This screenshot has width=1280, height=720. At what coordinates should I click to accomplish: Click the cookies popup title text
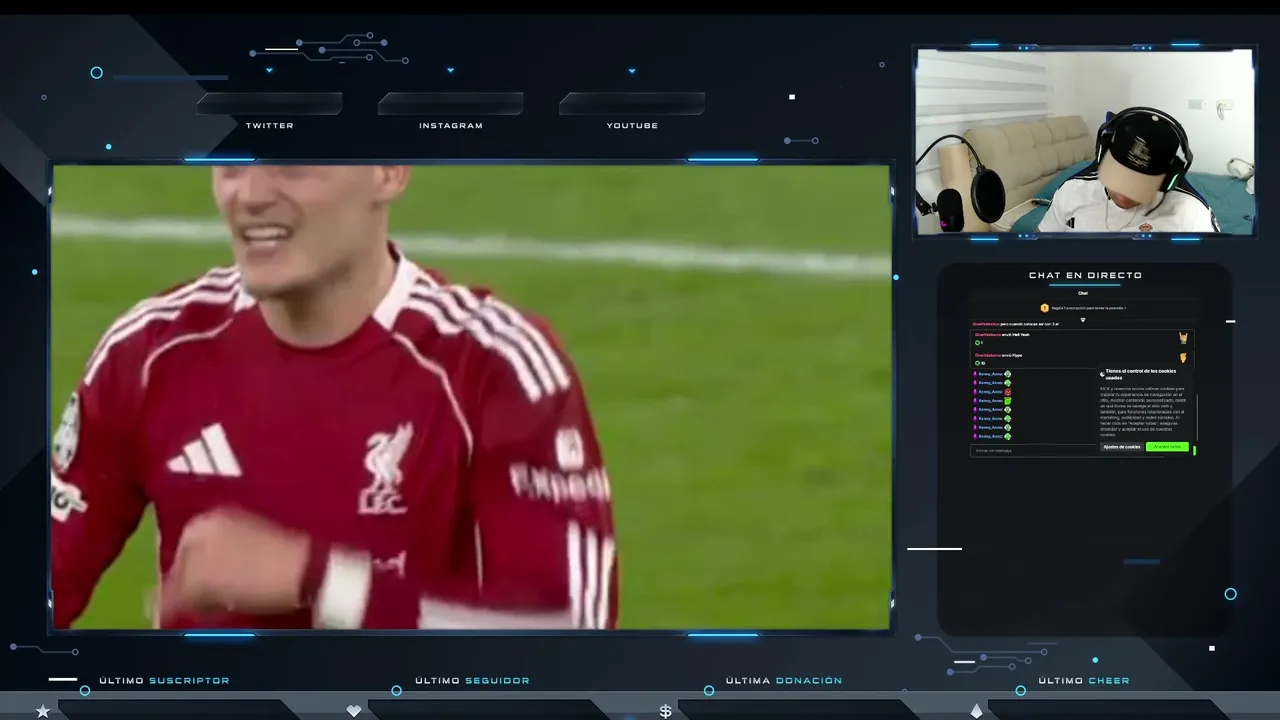[1141, 374]
